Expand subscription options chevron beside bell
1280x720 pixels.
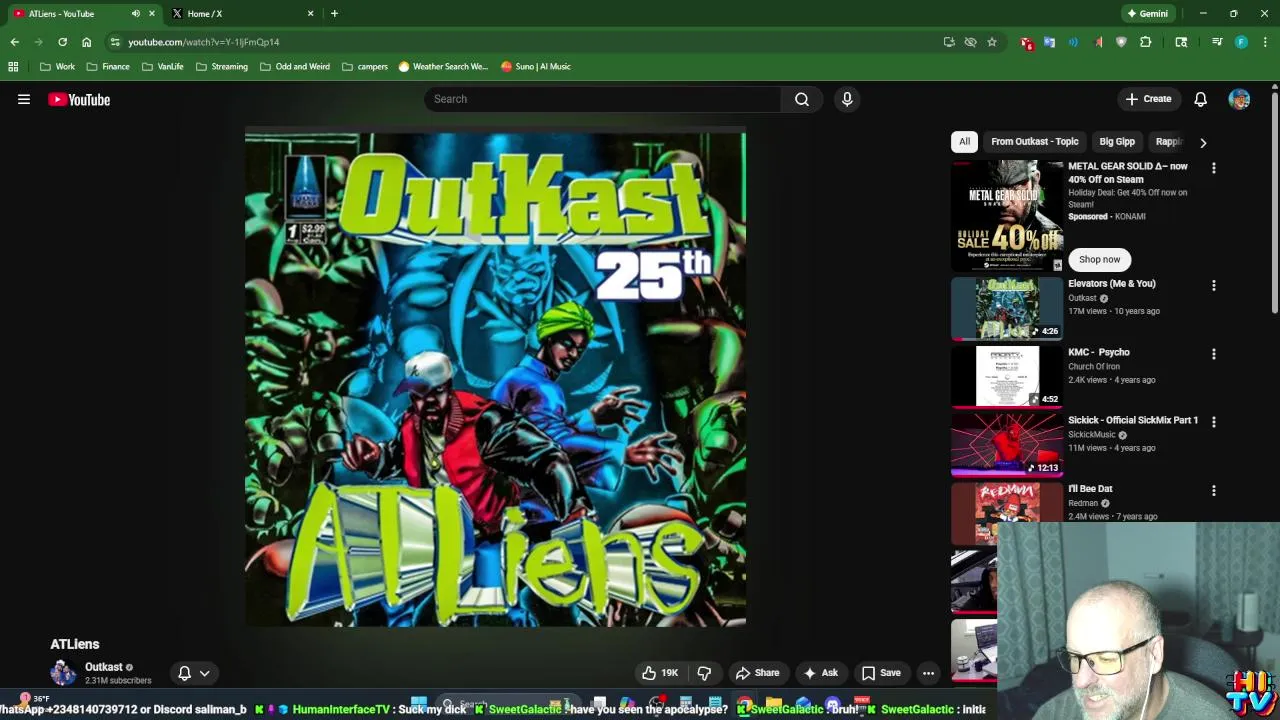tap(205, 673)
